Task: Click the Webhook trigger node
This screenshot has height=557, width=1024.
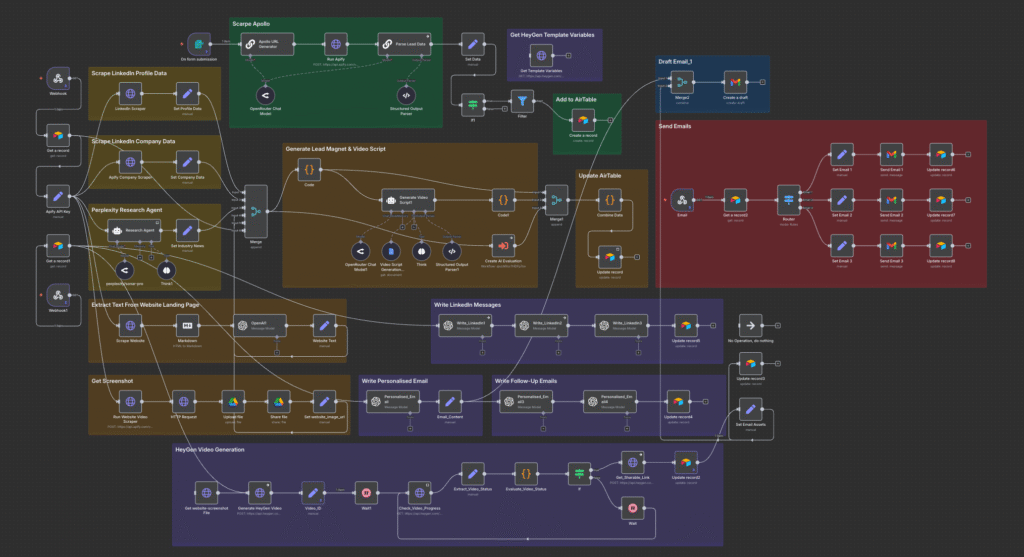Action: point(57,79)
